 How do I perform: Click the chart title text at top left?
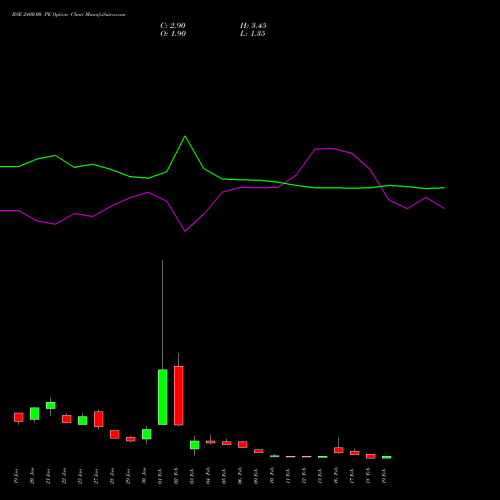pyautogui.click(x=69, y=15)
